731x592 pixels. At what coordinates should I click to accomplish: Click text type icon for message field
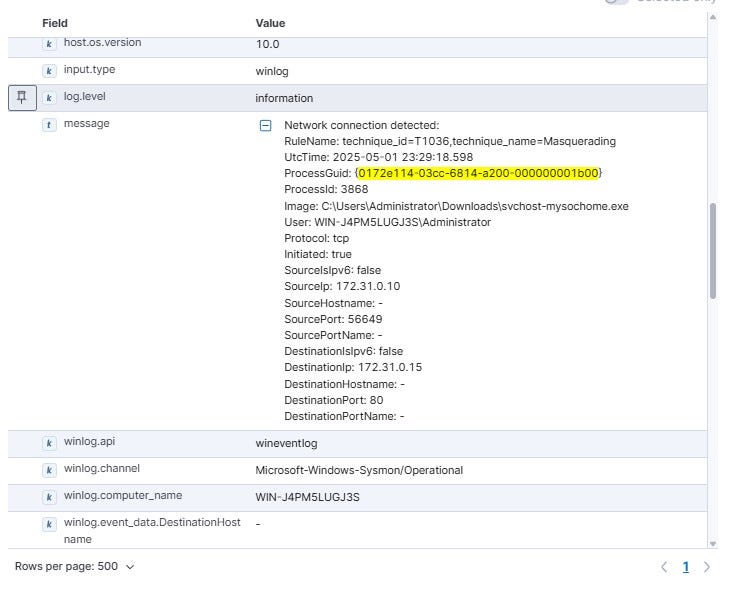pyautogui.click(x=49, y=125)
